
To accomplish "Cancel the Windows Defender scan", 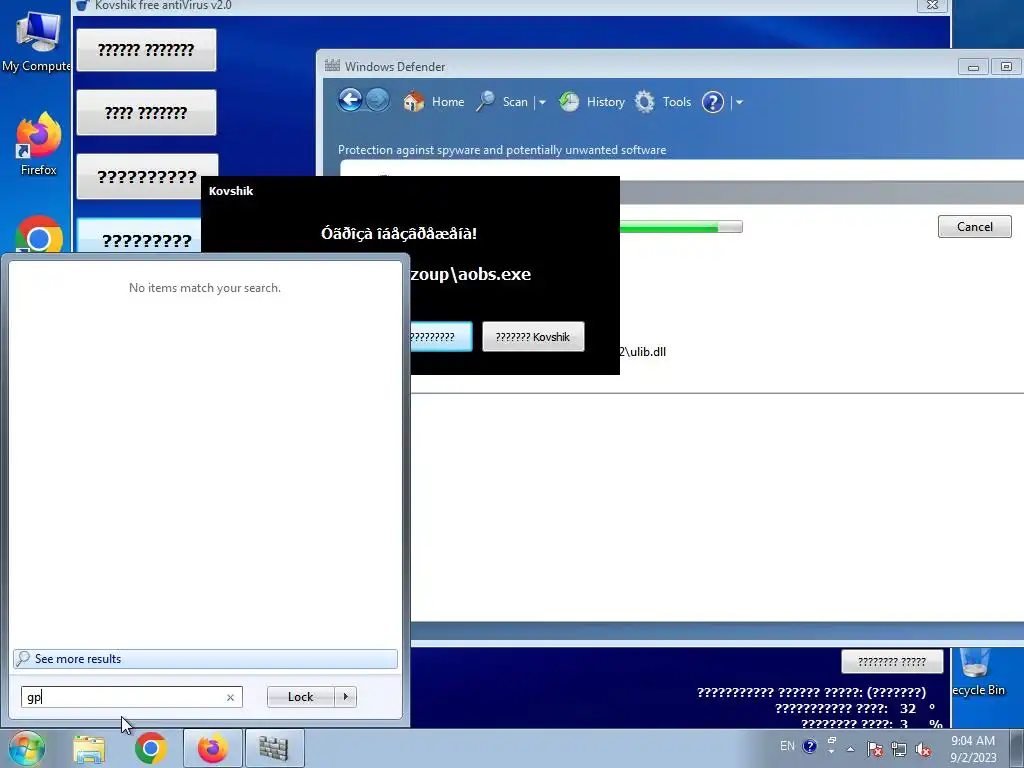I will (x=974, y=227).
